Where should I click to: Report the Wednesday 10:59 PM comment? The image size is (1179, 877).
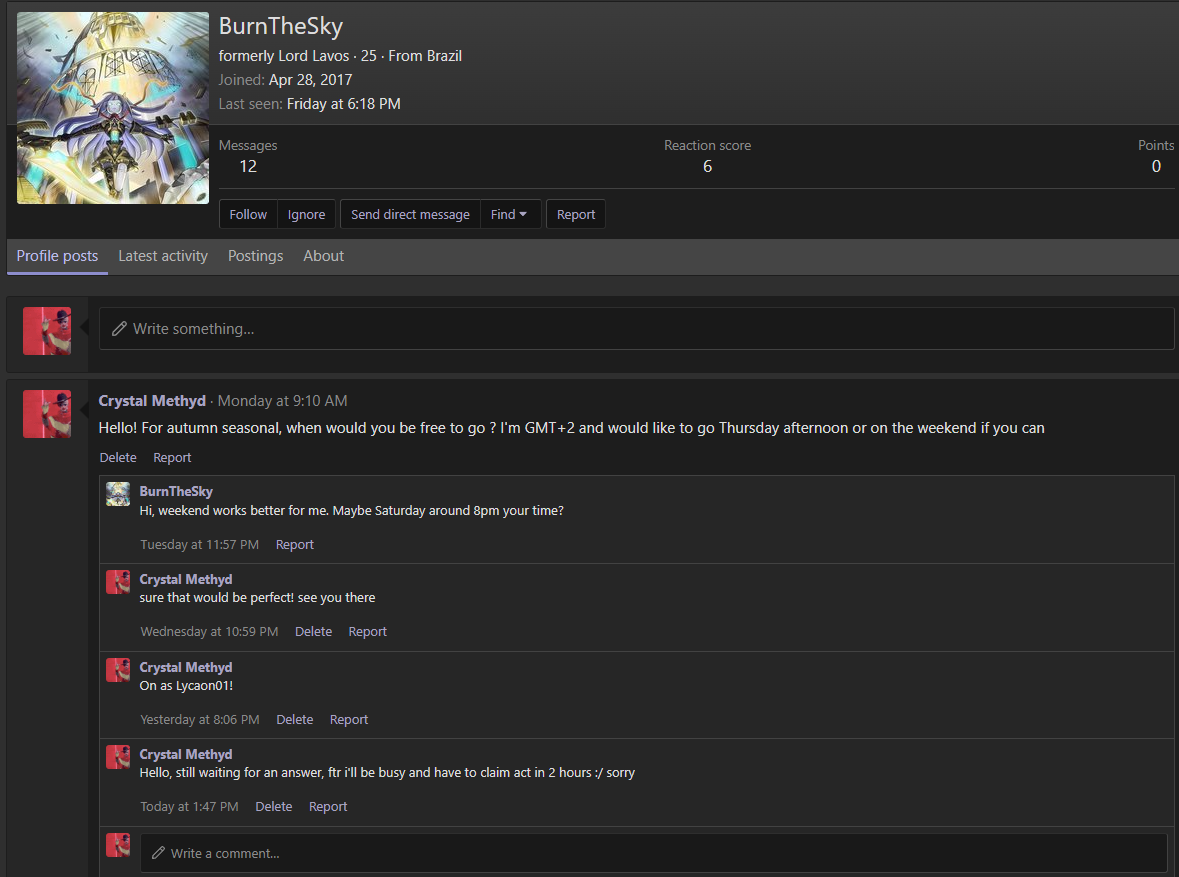[x=368, y=632]
